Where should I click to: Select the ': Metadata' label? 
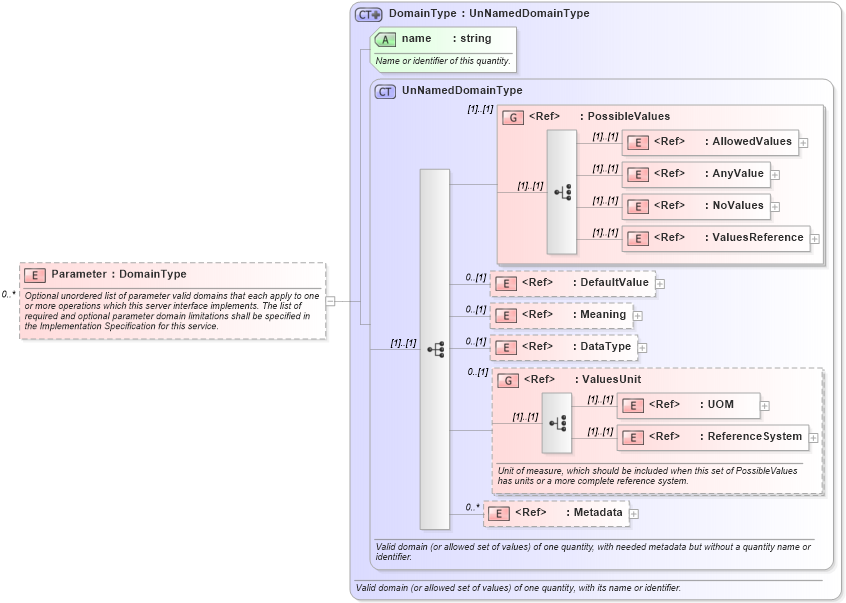click(594, 512)
